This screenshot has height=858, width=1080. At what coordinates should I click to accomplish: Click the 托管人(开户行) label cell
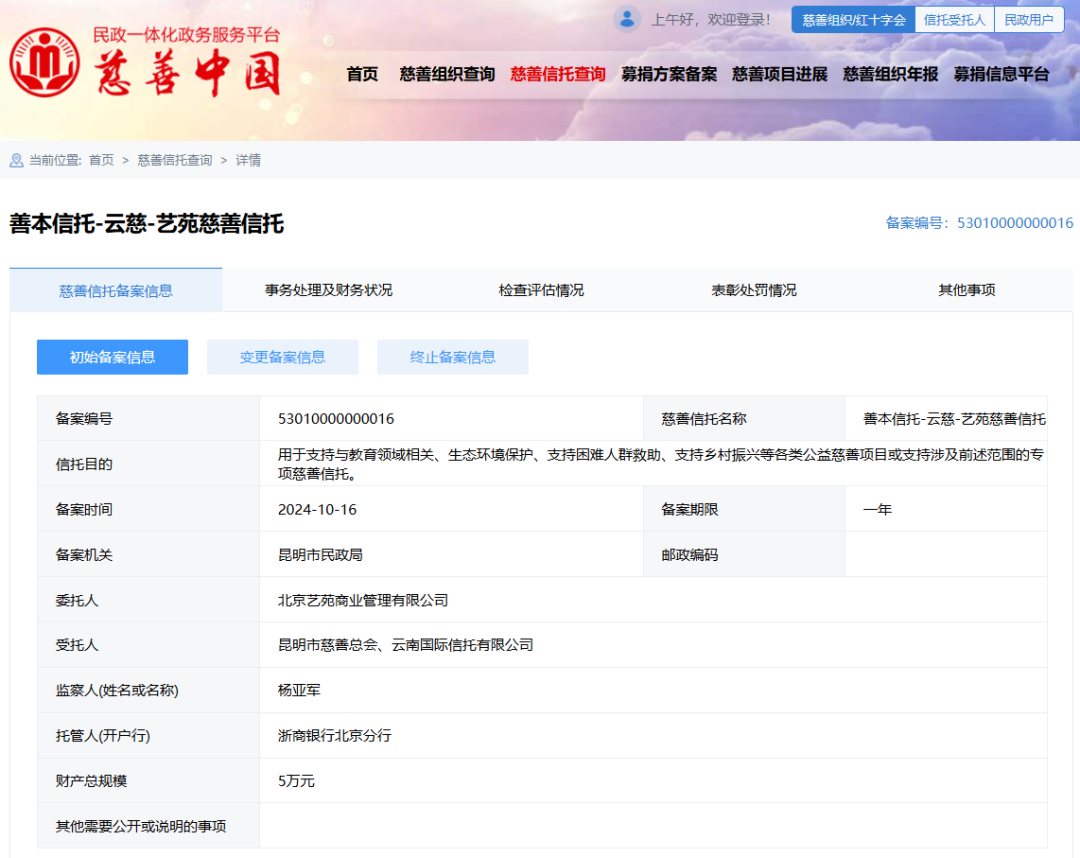tap(148, 735)
